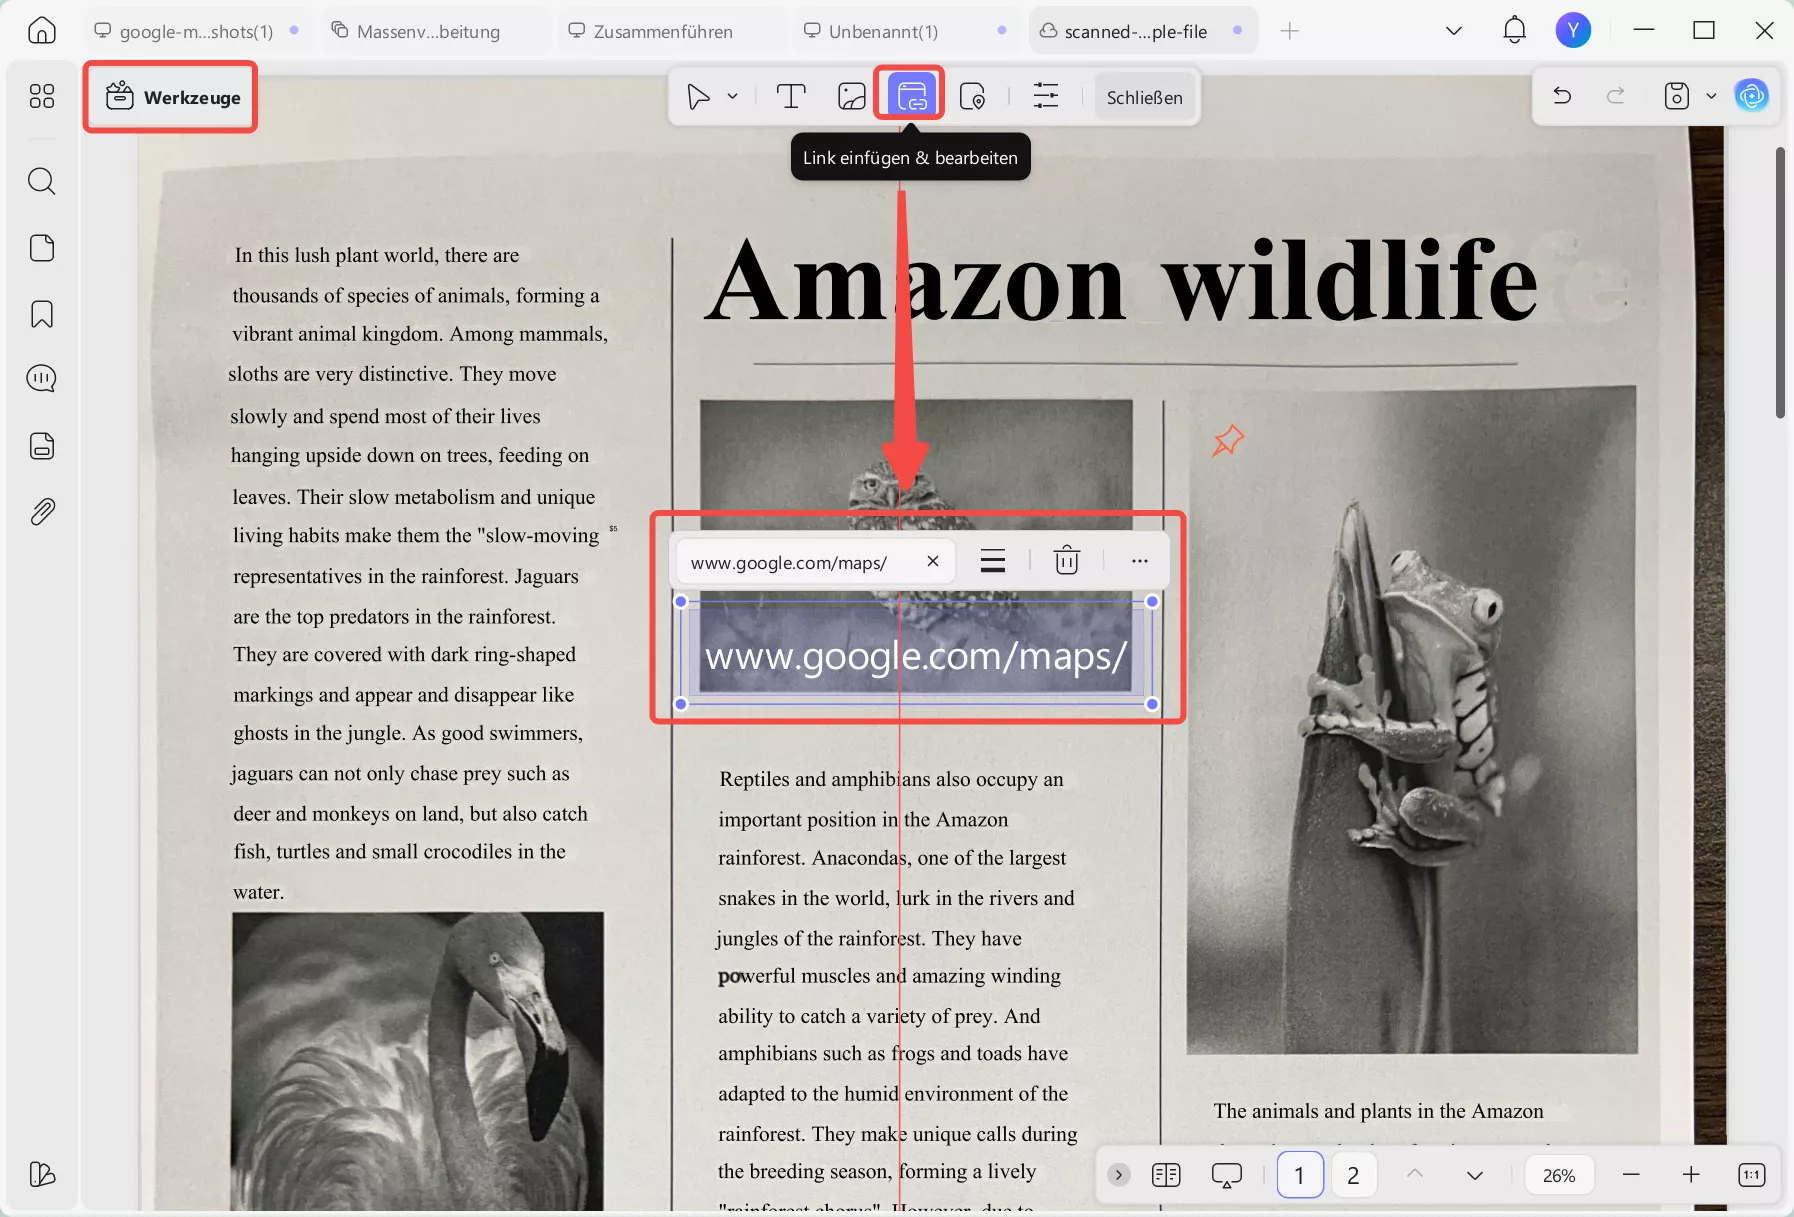Click the www.google.com/maps/ URL input field
Viewport: 1794px width, 1217px height.
(800, 562)
